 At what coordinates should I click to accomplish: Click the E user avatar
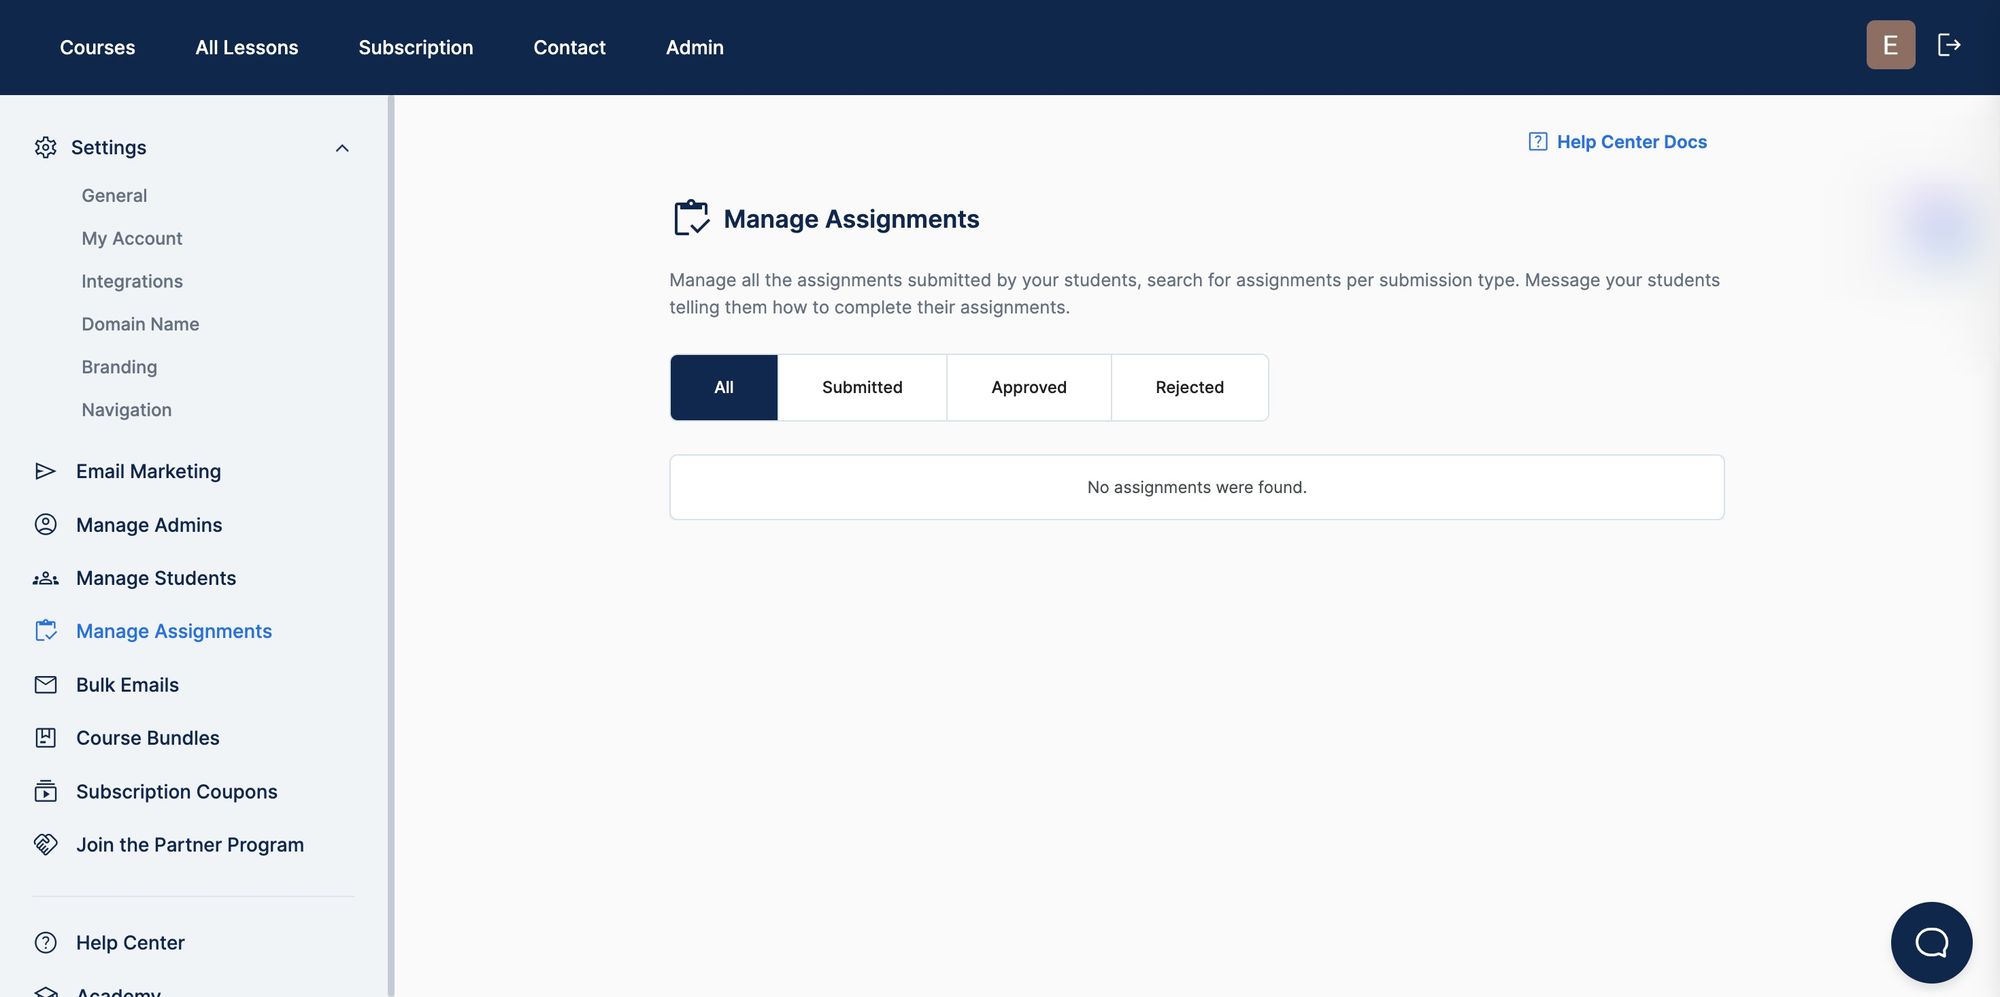pyautogui.click(x=1890, y=45)
